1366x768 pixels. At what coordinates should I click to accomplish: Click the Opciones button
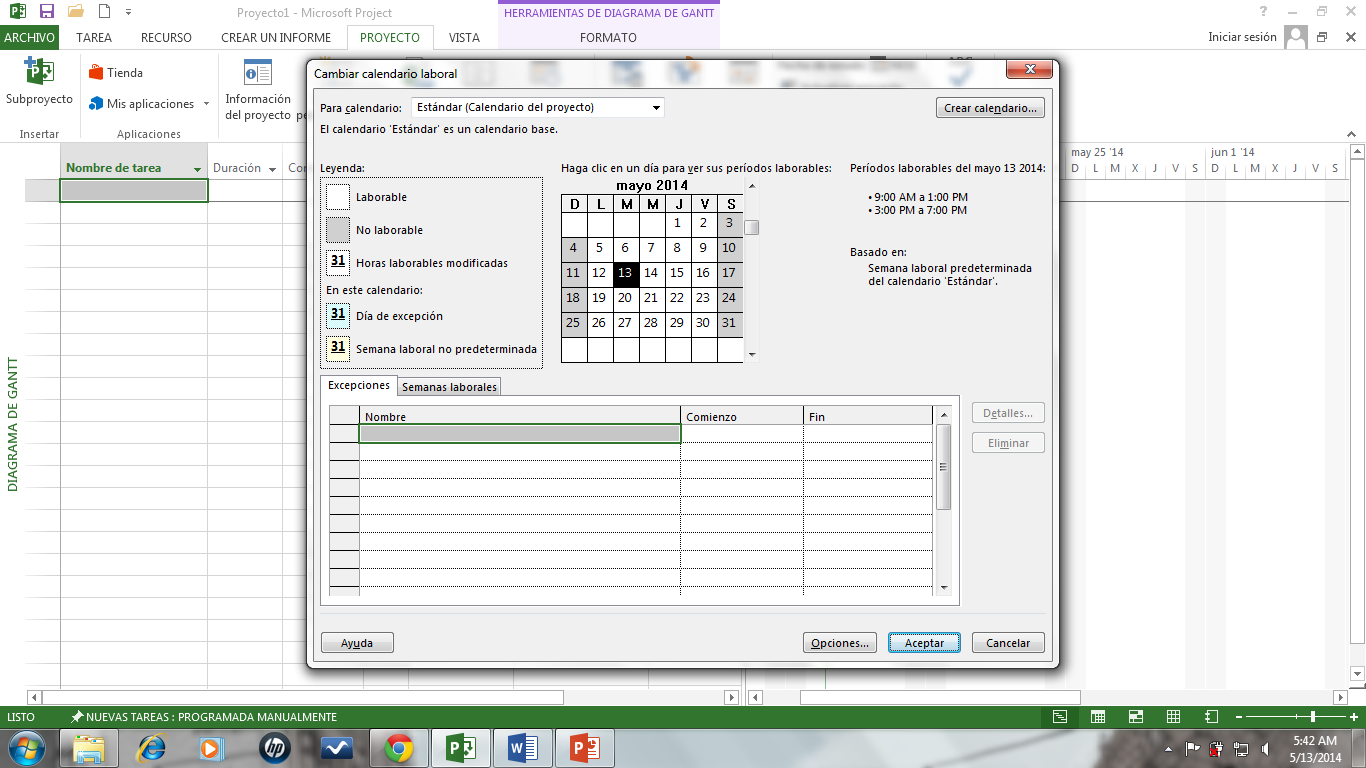point(839,643)
